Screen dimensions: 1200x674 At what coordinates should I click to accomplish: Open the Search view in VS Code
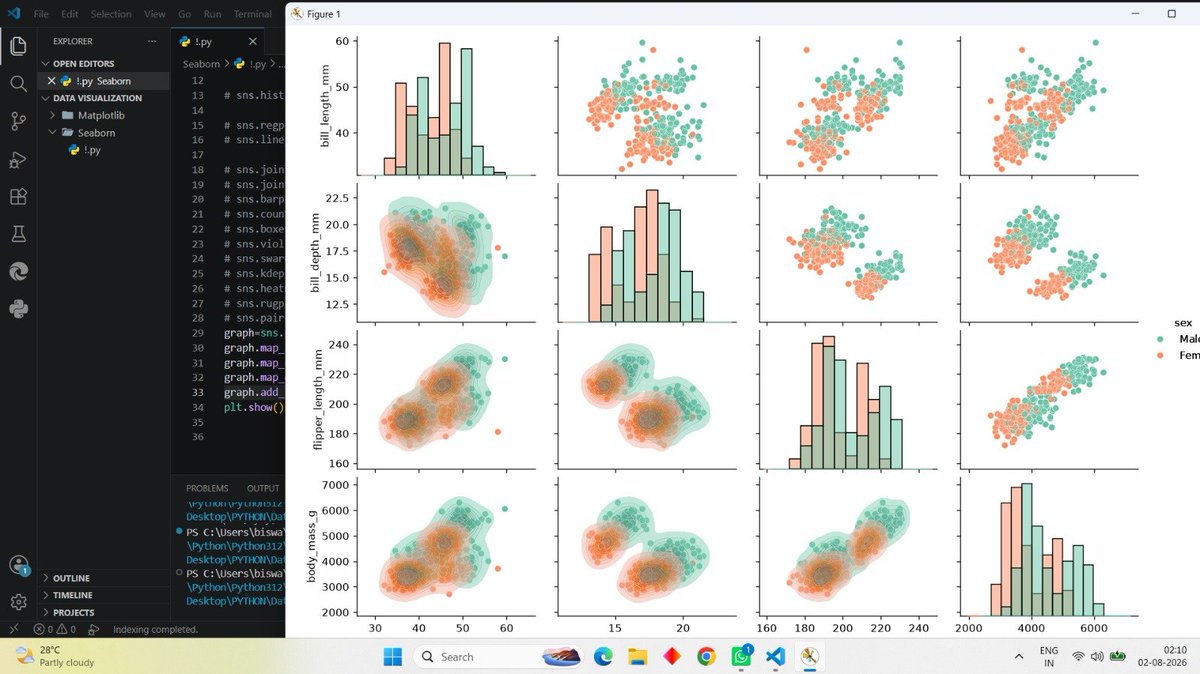click(x=18, y=84)
